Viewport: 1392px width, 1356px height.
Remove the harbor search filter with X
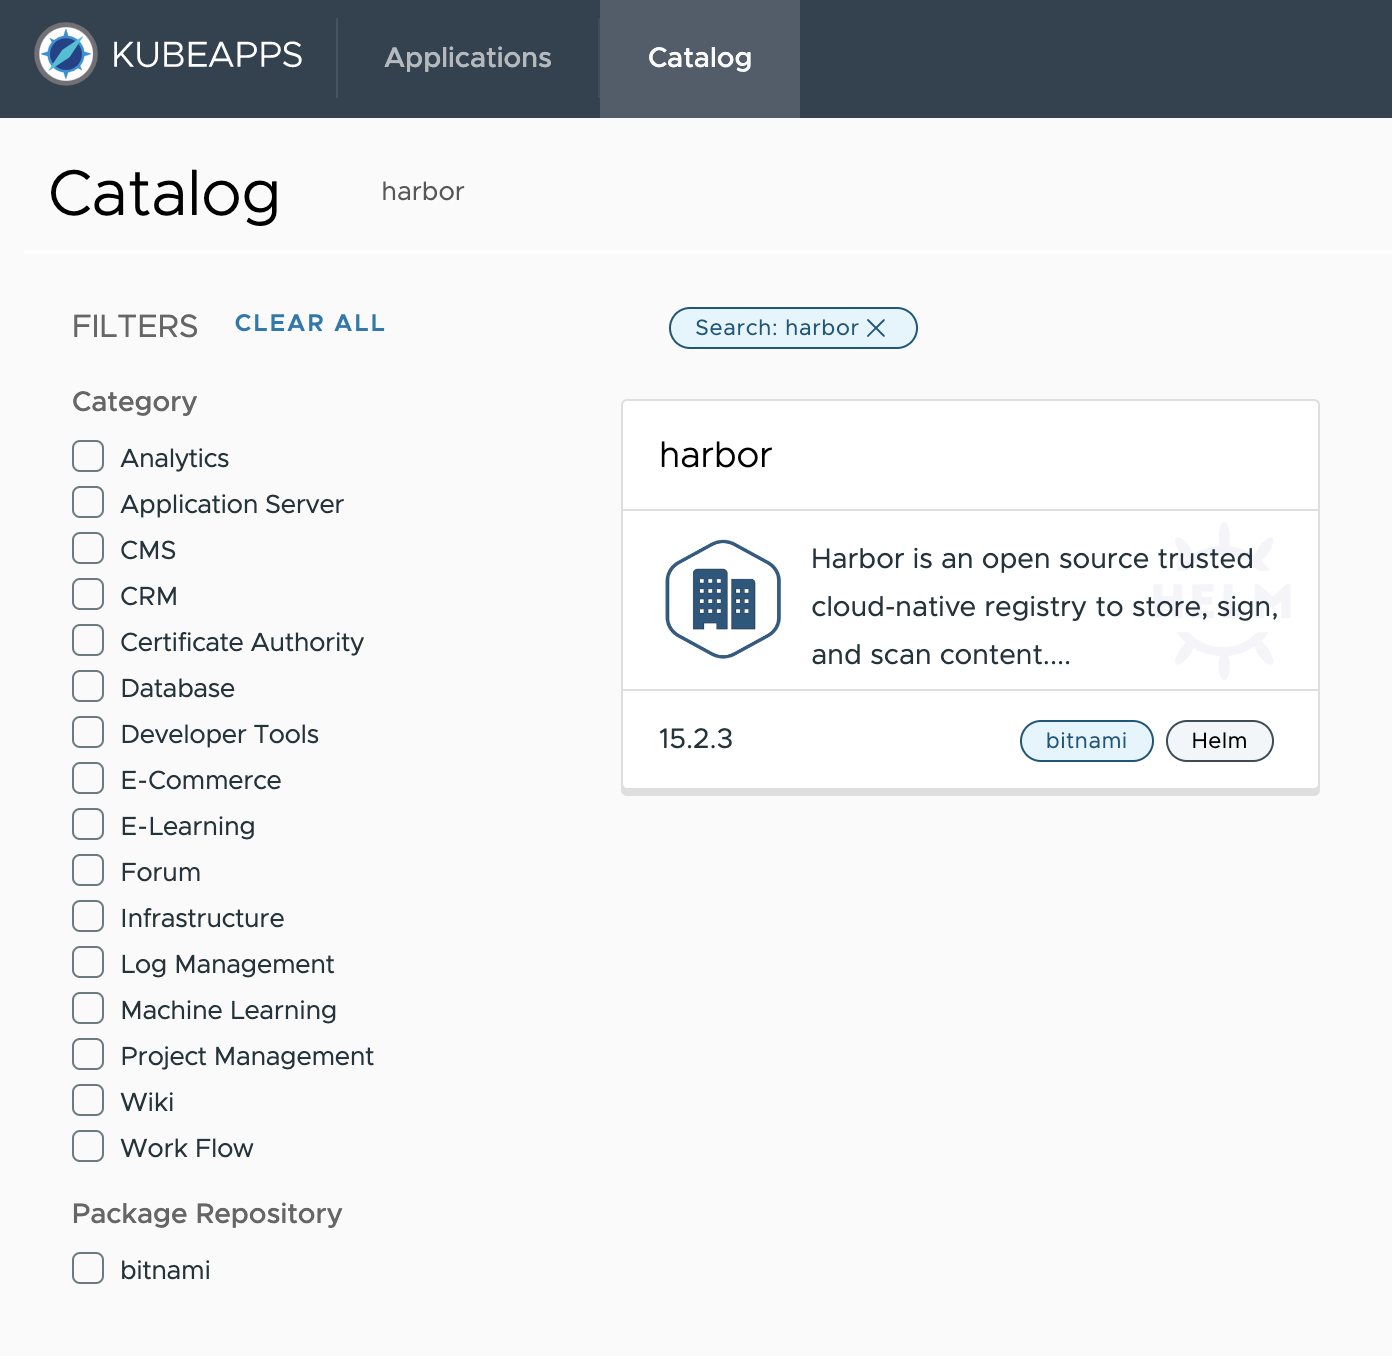[x=876, y=328]
